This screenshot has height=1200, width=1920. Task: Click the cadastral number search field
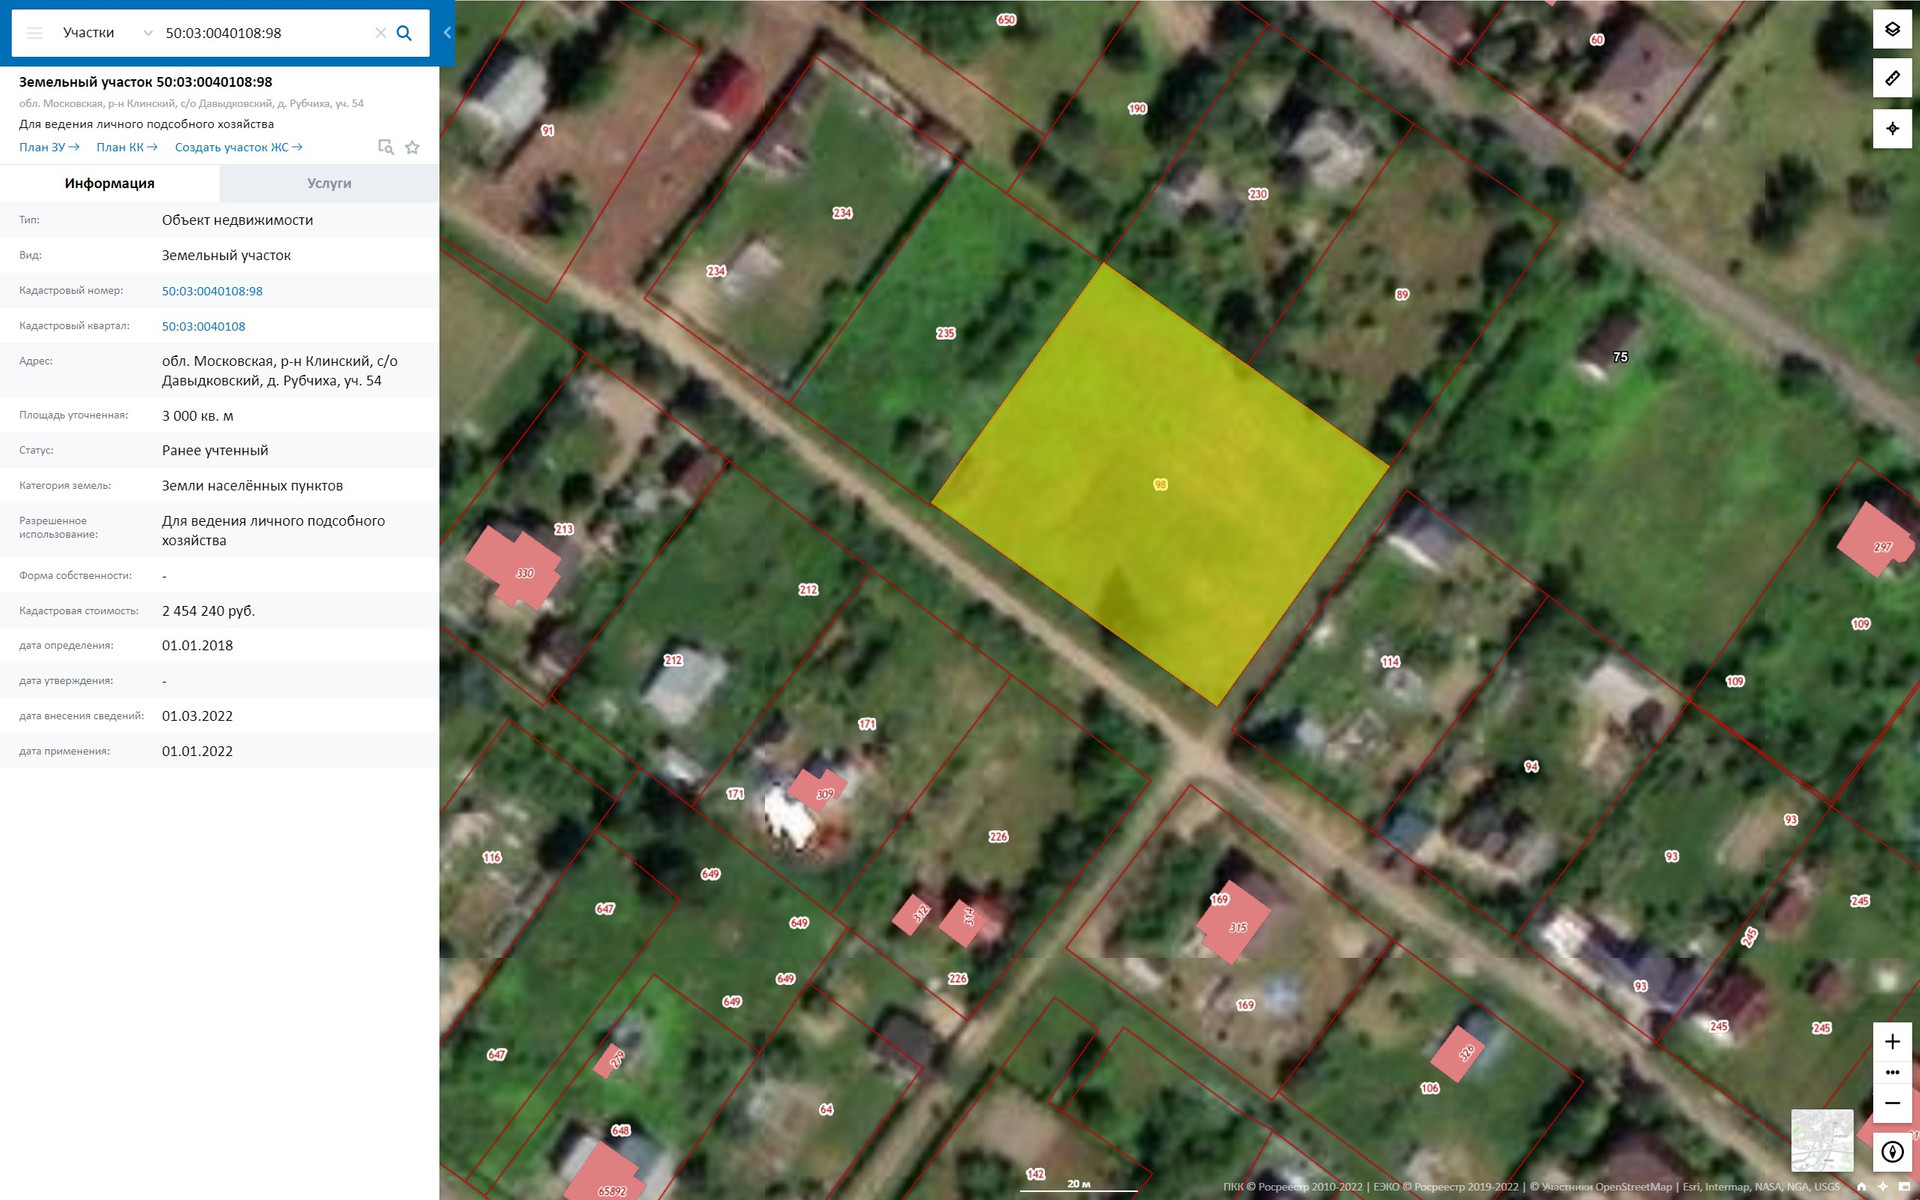click(264, 33)
